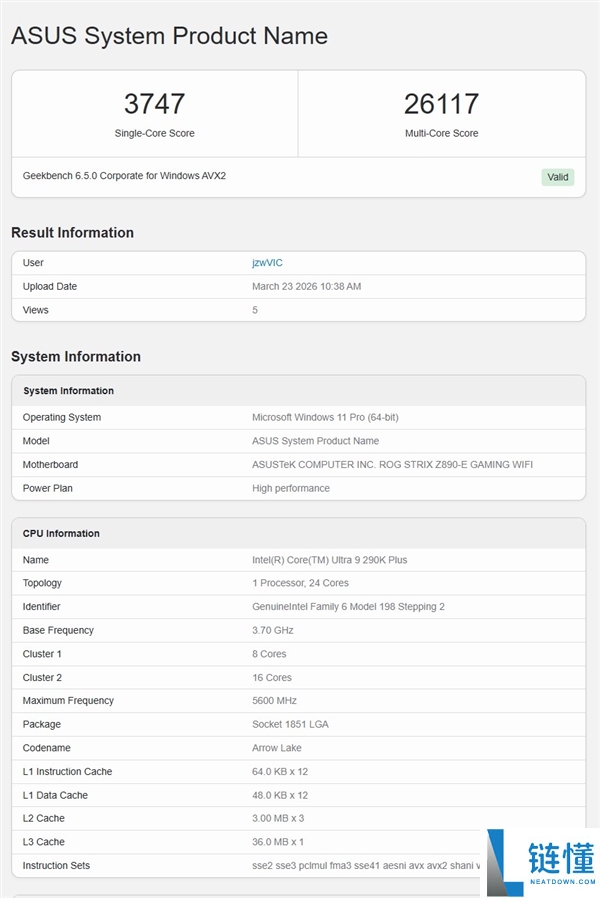Click the green Valid badge

(558, 177)
